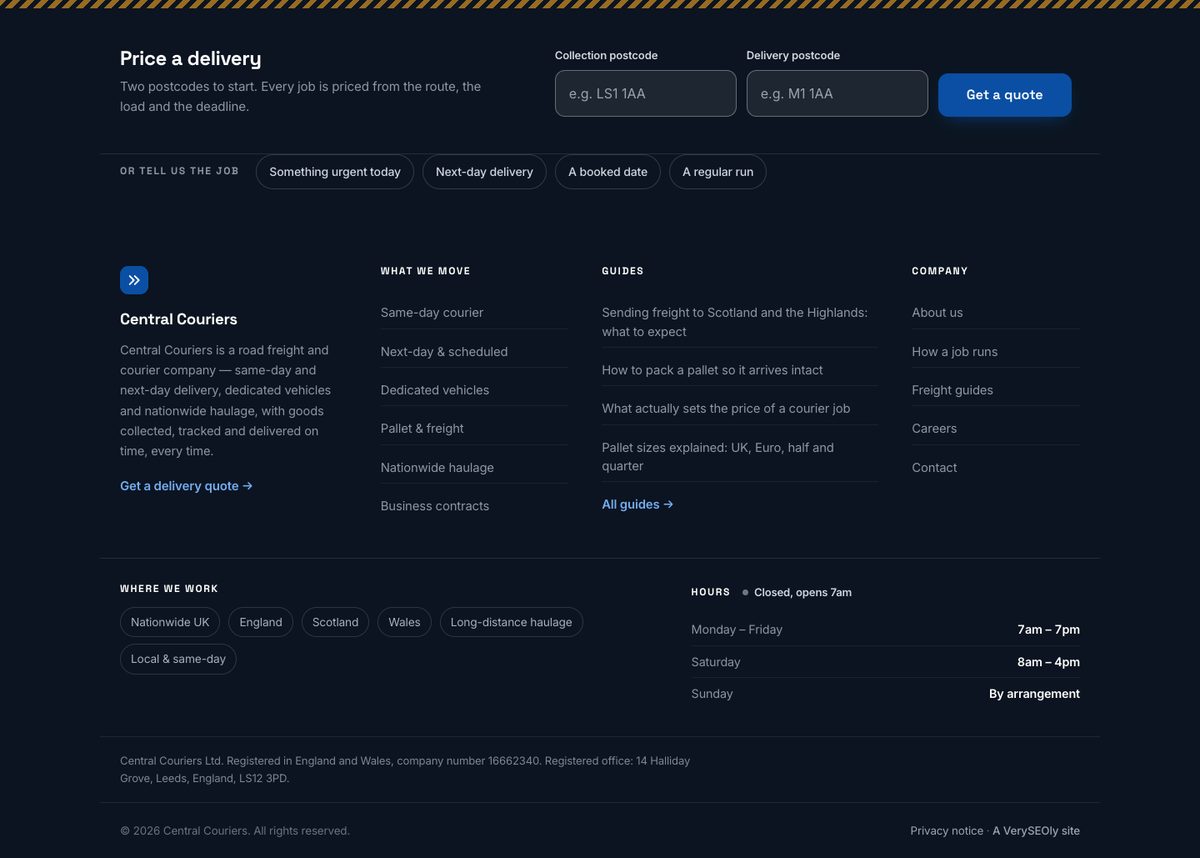View the All guides link
This screenshot has width=1200, height=858.
tap(638, 504)
